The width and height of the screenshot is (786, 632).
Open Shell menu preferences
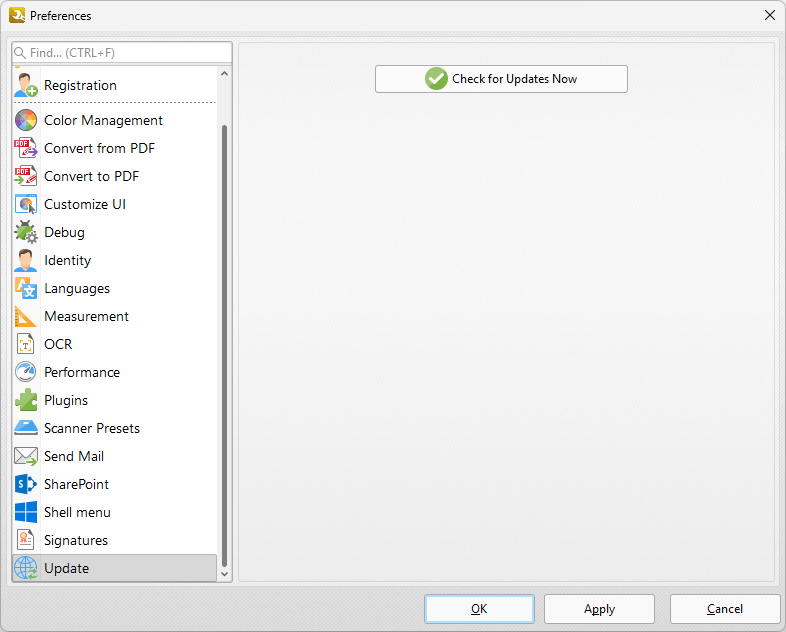(x=115, y=512)
